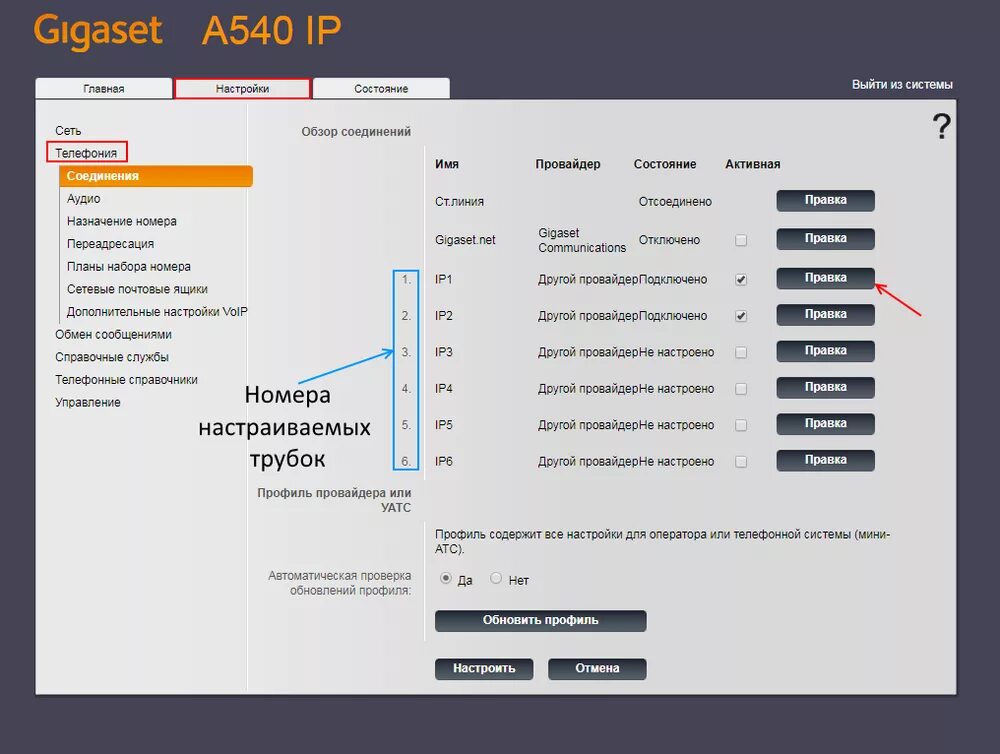Enable IP4 active checkbox
The width and height of the screenshot is (1000, 754).
click(740, 388)
